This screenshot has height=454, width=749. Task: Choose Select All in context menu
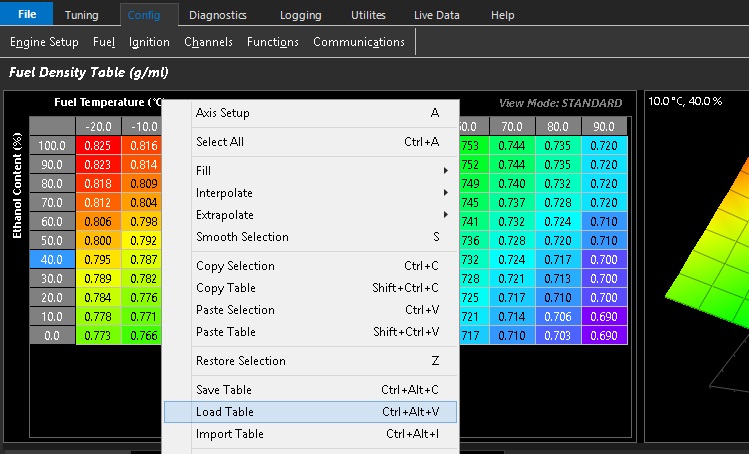tap(310, 141)
